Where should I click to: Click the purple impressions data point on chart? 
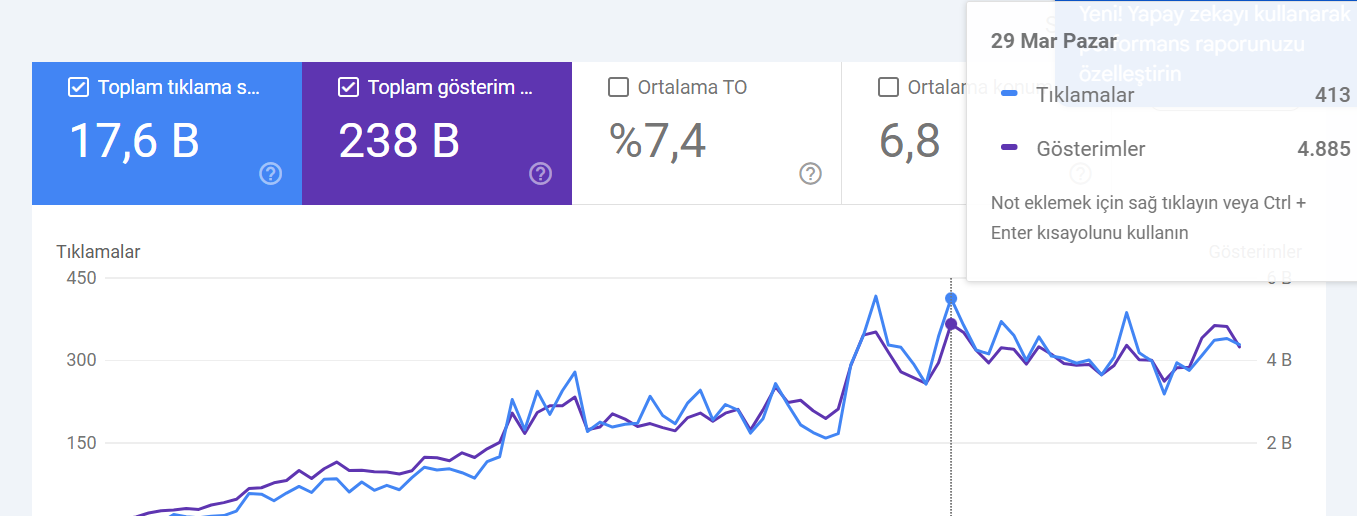click(951, 324)
